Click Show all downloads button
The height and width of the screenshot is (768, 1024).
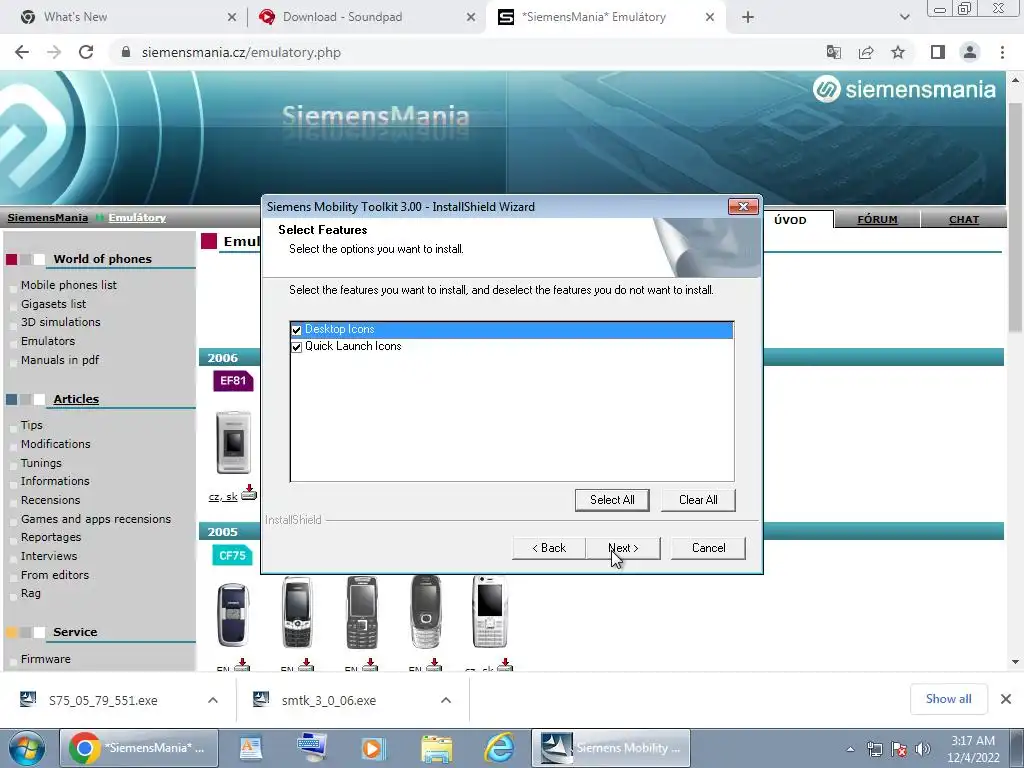[948, 699]
